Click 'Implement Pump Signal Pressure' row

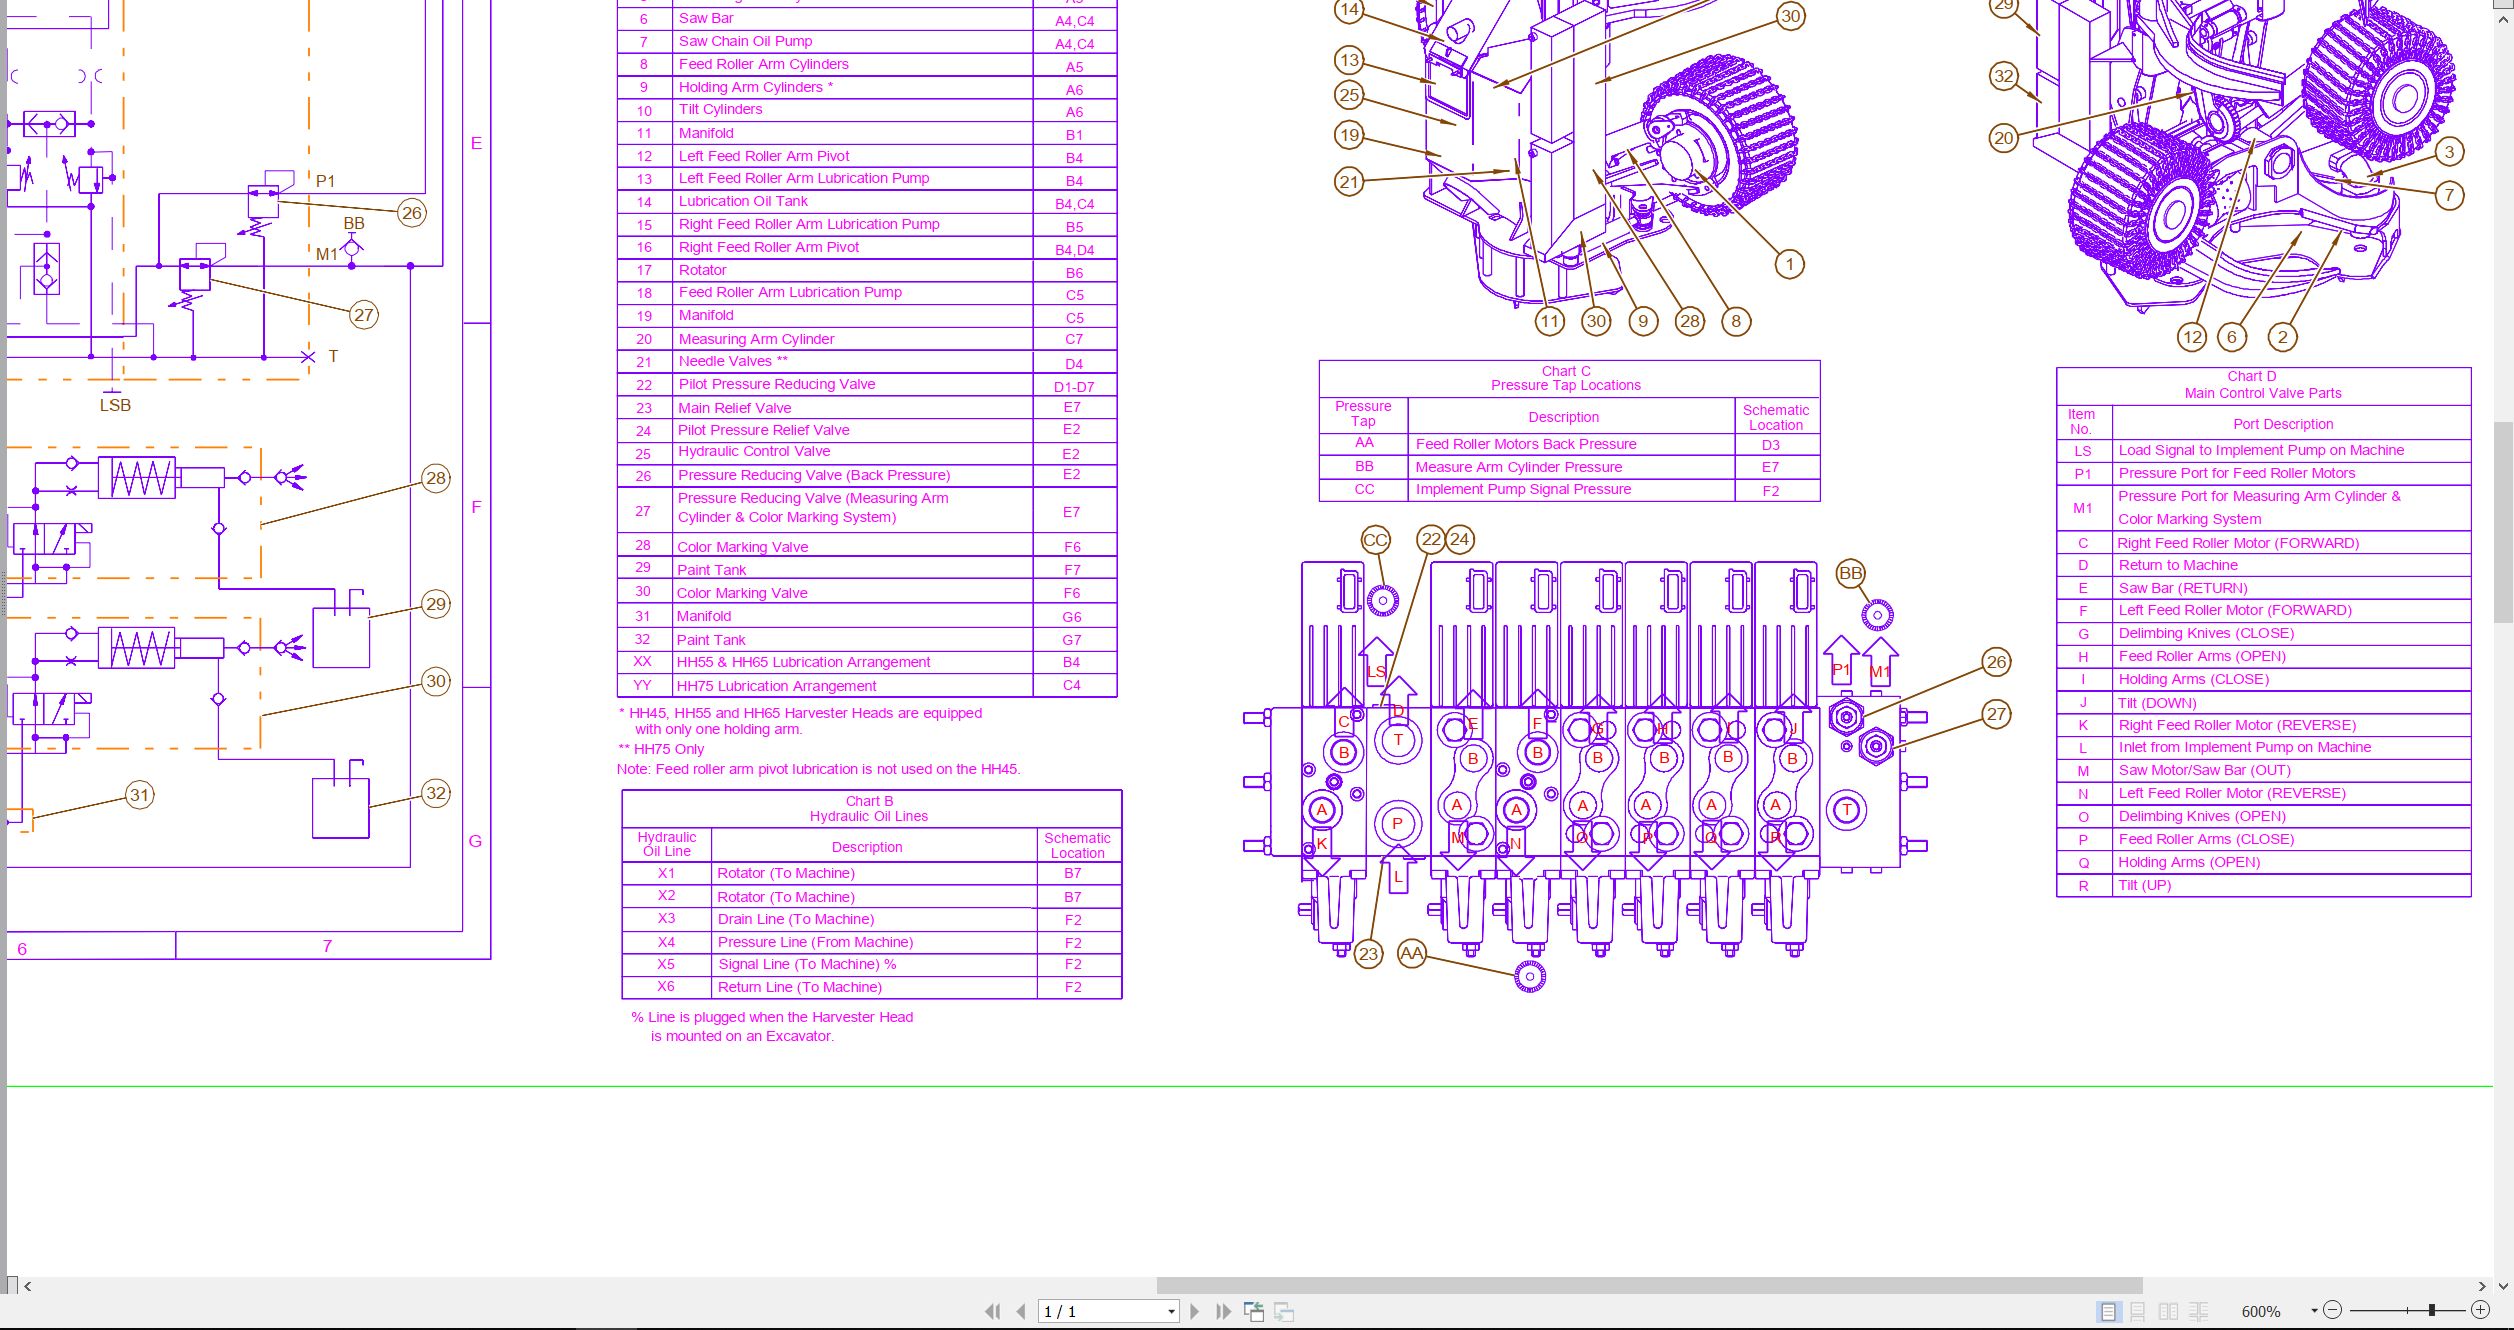[1570, 490]
